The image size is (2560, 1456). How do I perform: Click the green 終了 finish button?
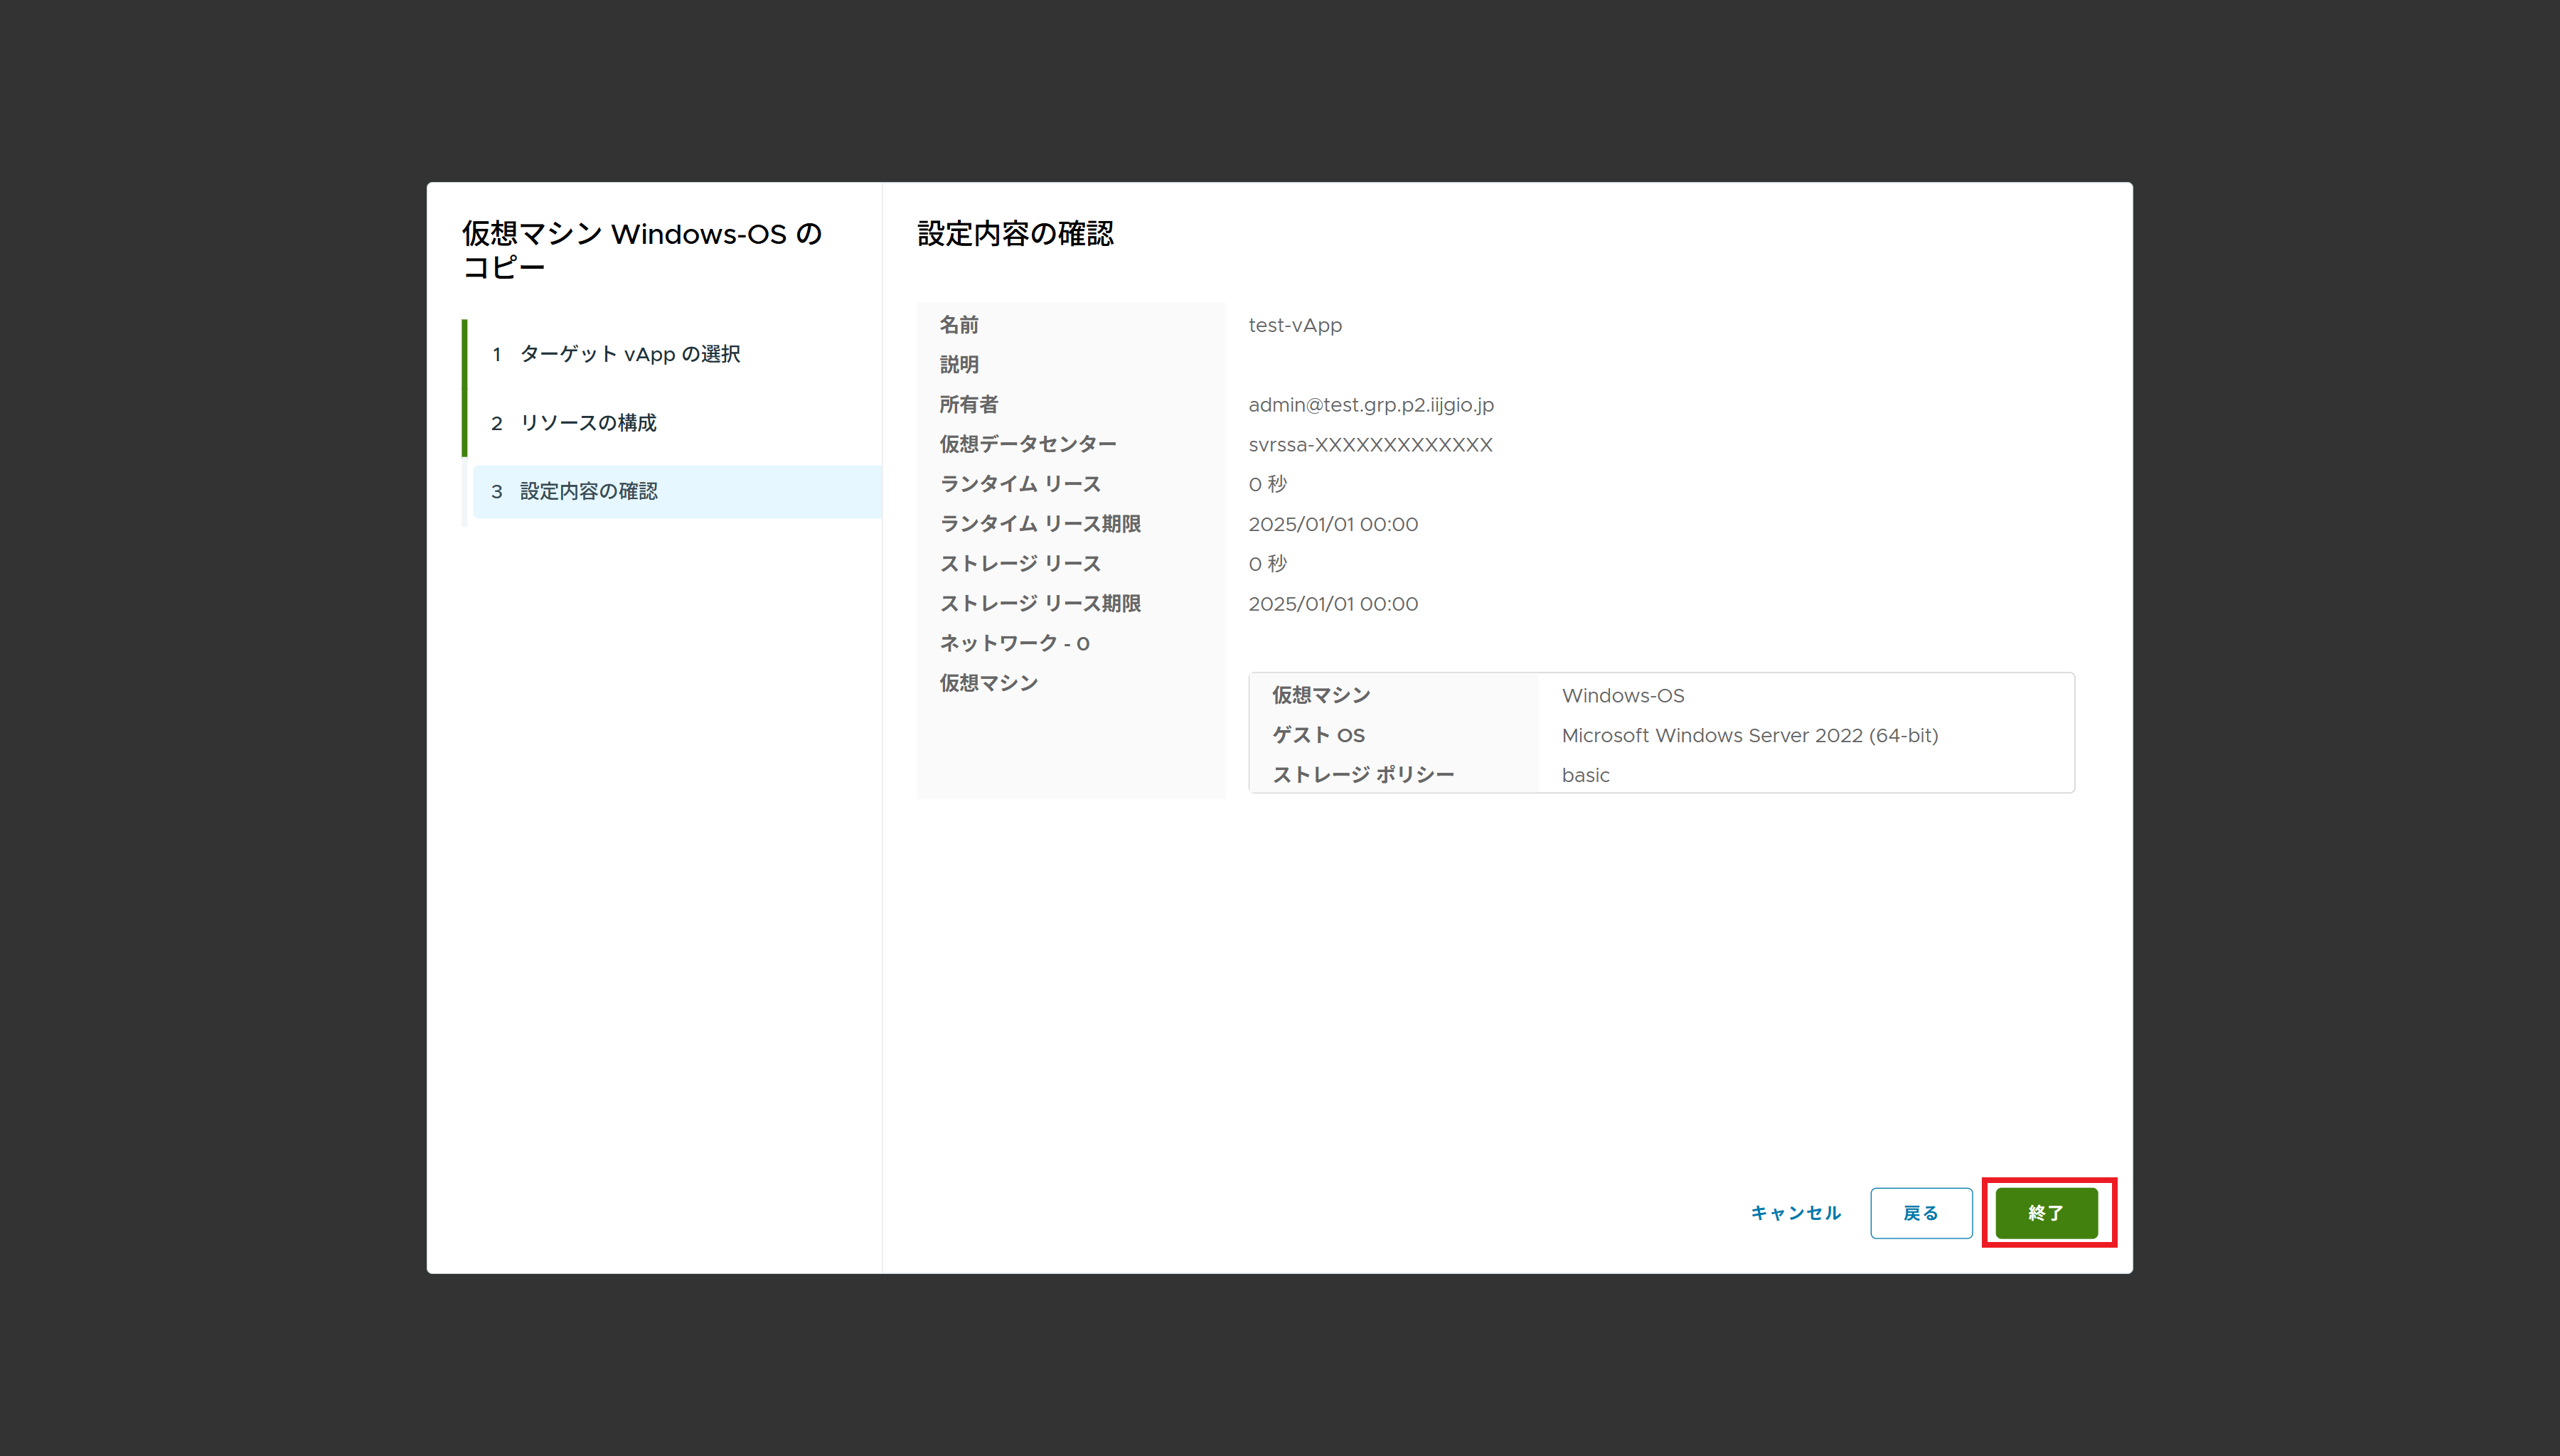coord(2046,1212)
